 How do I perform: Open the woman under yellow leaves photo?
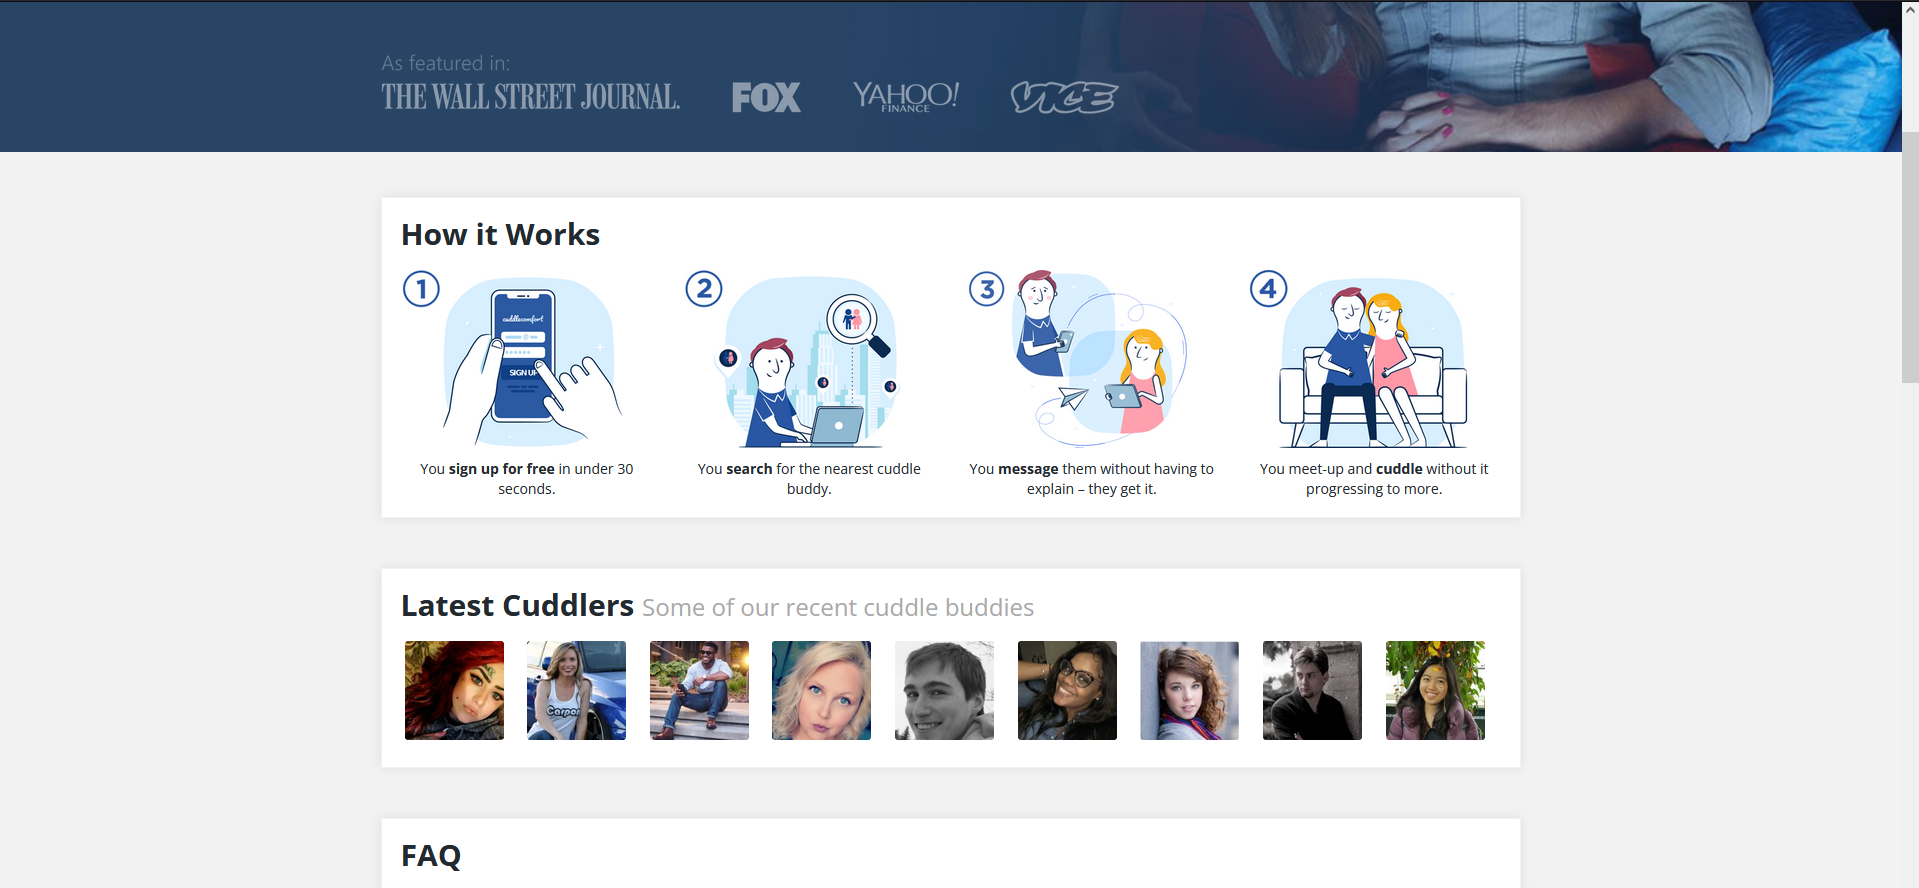pos(1435,690)
